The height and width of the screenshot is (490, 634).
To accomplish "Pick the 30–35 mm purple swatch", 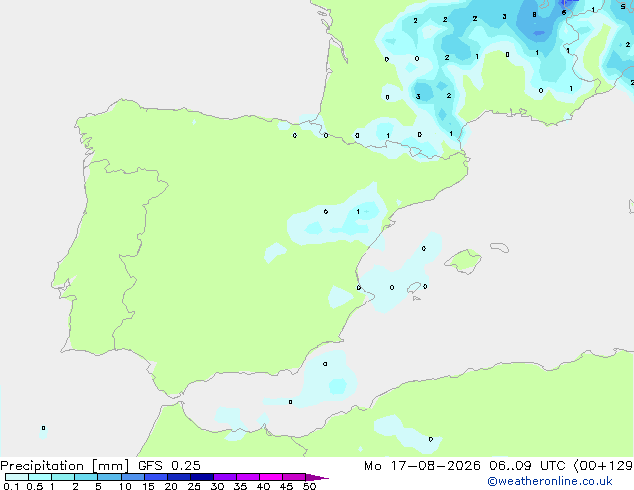I will 225,477.
